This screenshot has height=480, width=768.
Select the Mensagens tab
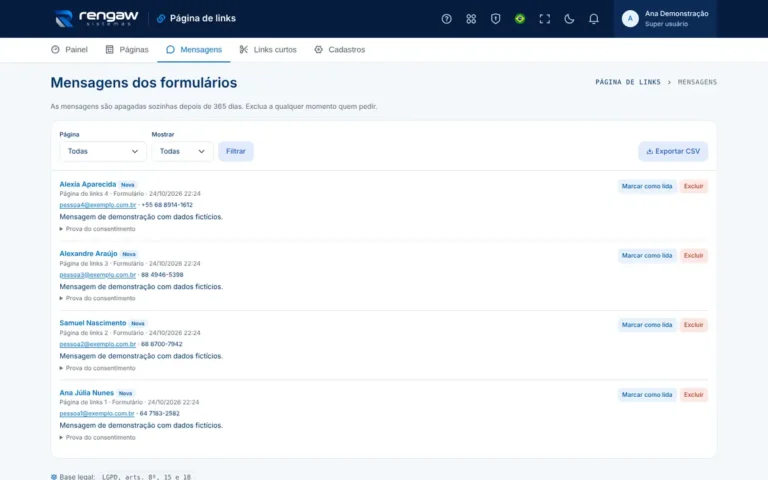tap(194, 49)
